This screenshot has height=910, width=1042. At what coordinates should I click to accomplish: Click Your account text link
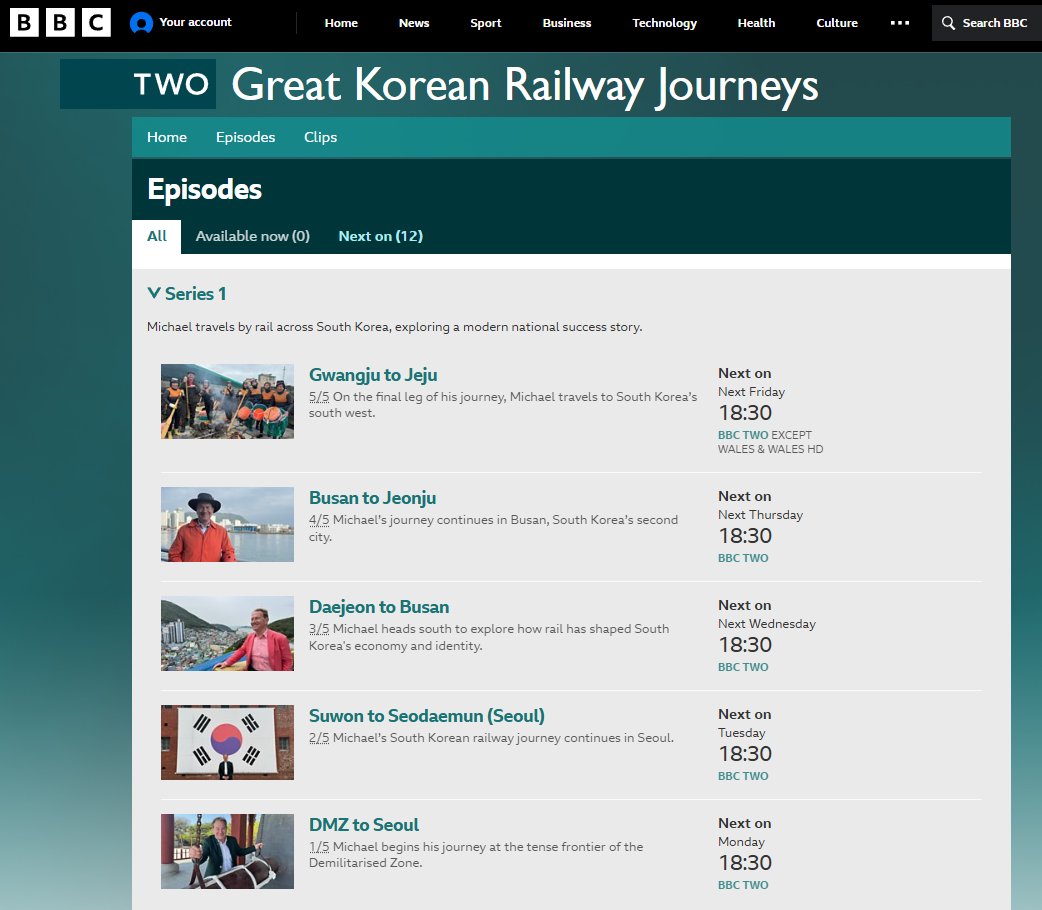[x=195, y=22]
